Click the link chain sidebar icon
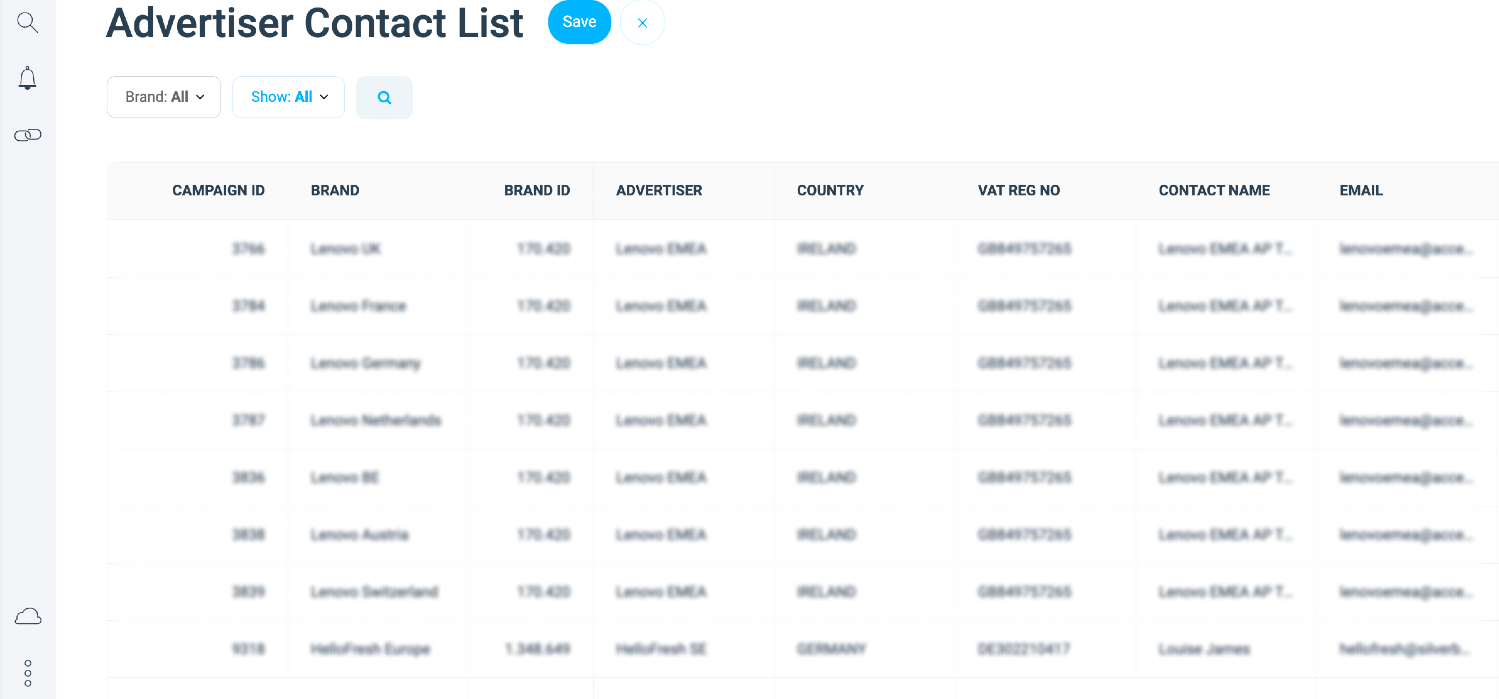 point(28,135)
